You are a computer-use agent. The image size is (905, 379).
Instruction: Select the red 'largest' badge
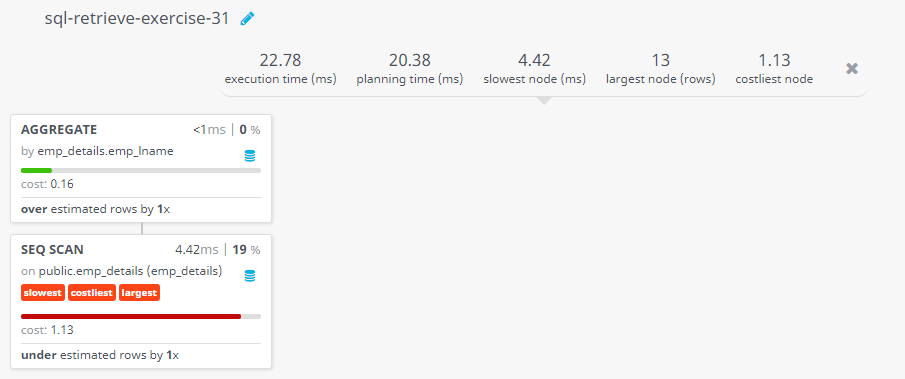tap(139, 293)
